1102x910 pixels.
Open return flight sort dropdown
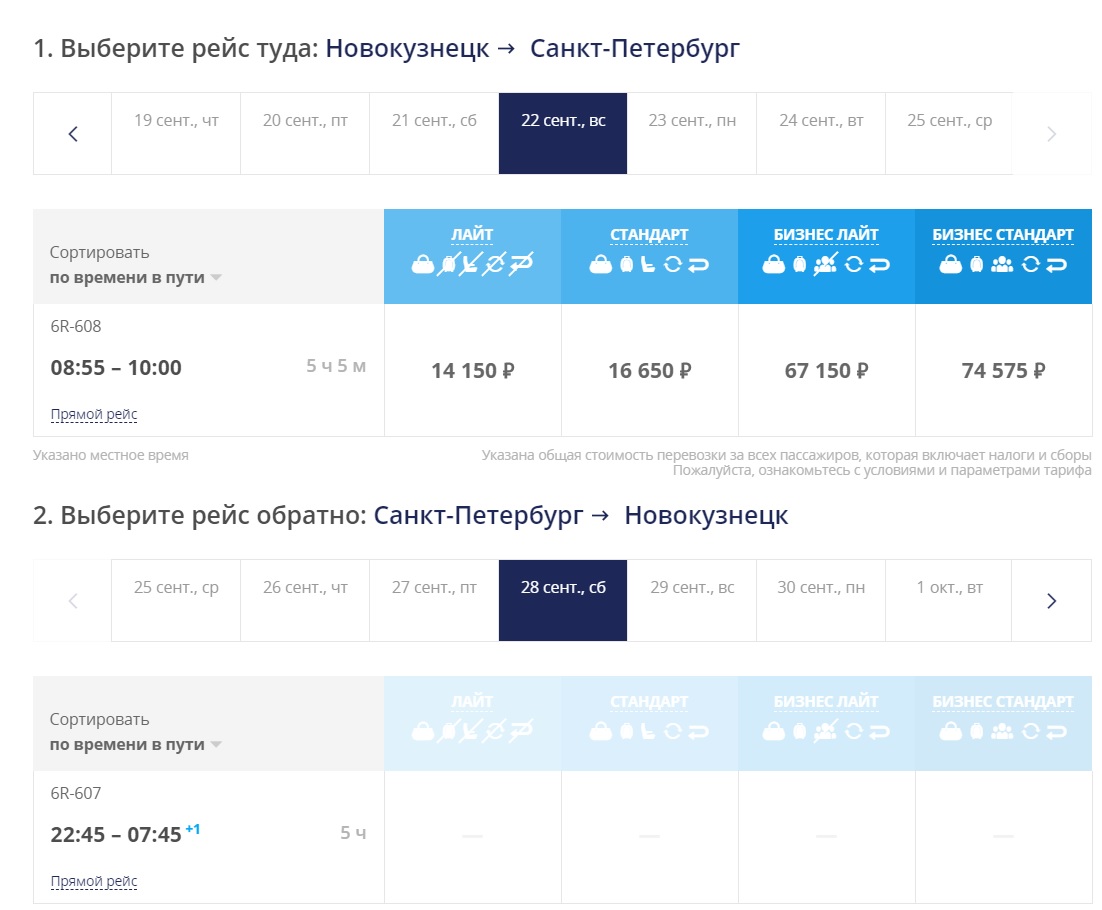135,745
